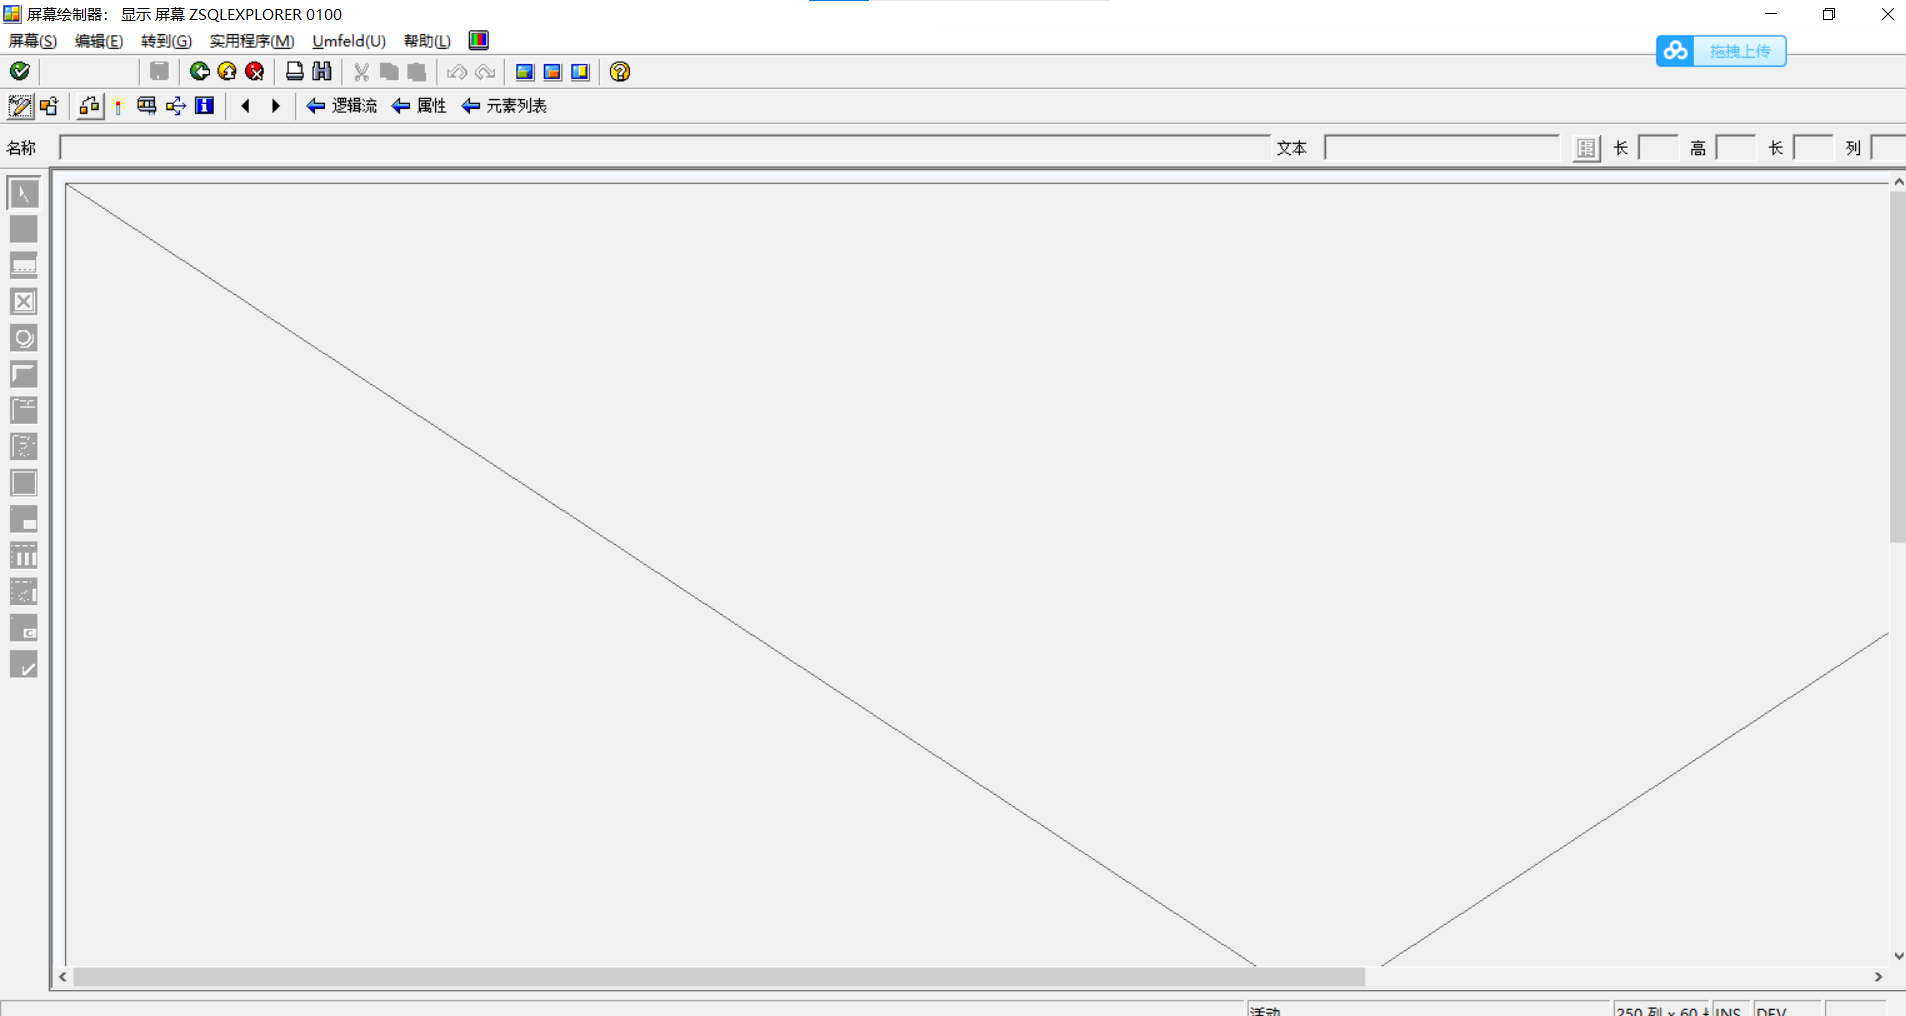Select the radio button element tool
This screenshot has width=1906, height=1016.
pos(23,338)
